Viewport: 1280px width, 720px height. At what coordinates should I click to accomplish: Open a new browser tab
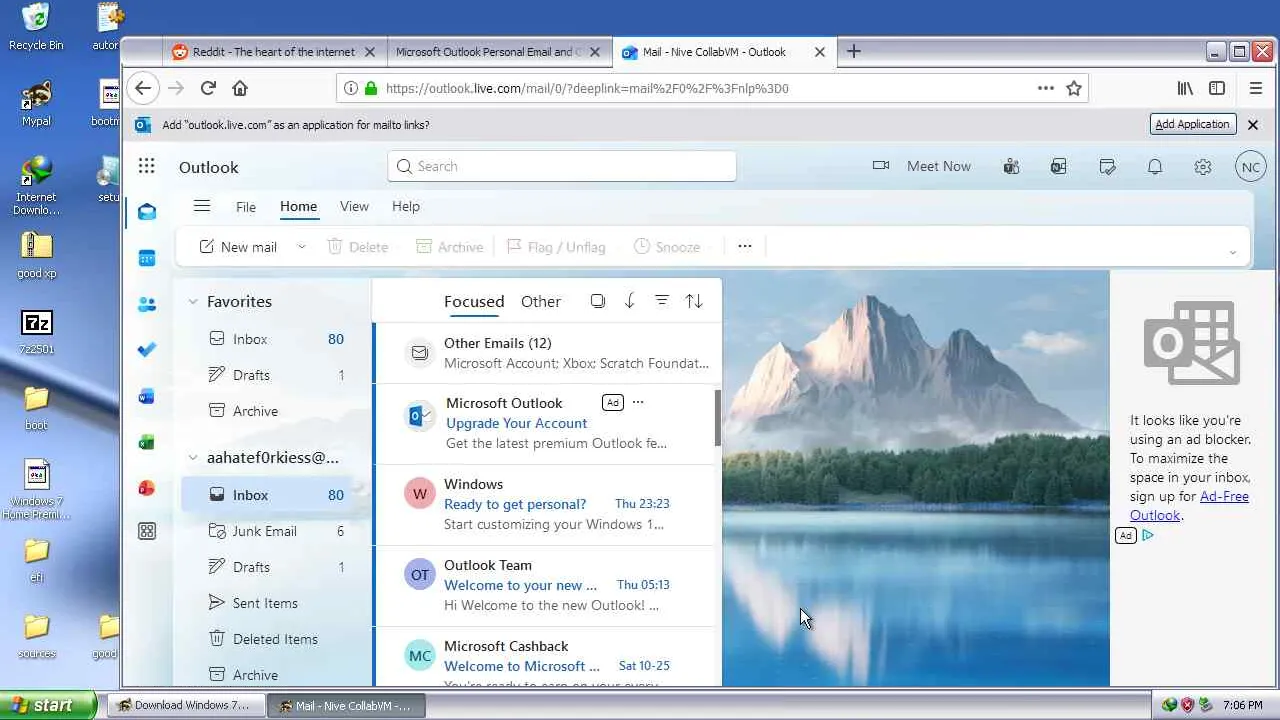click(853, 52)
